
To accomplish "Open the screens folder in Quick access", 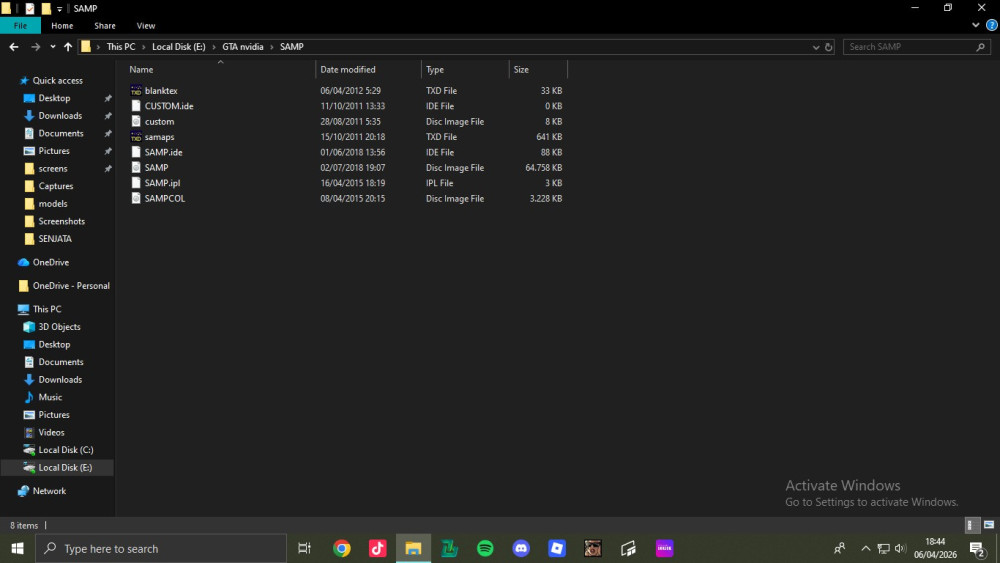I will click(x=52, y=168).
